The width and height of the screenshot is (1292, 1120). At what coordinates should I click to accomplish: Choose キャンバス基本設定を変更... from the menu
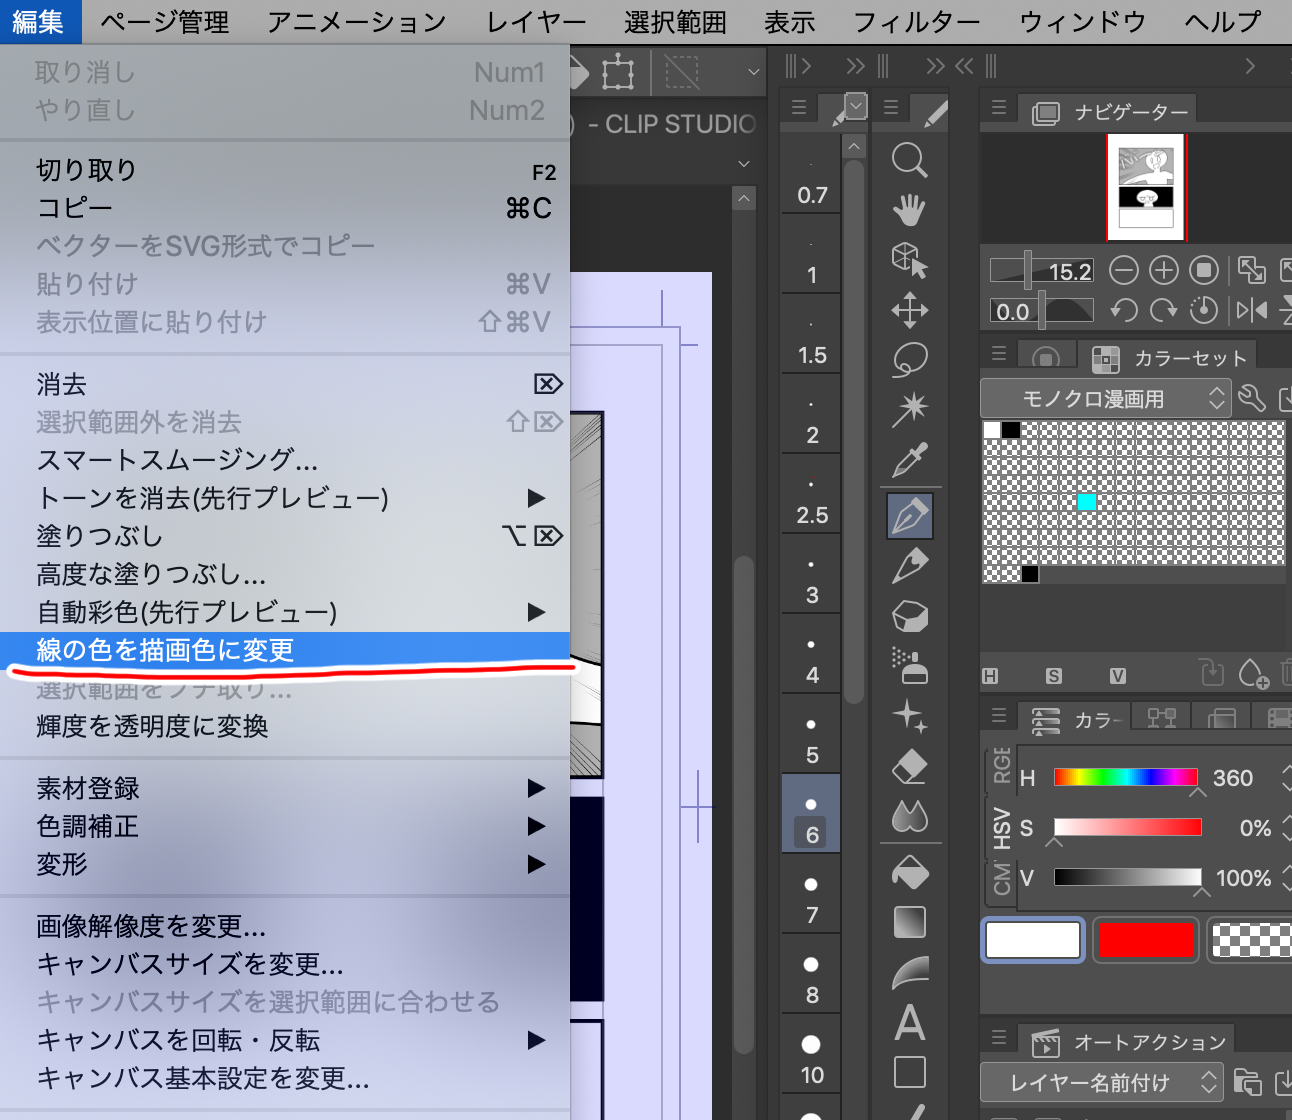click(285, 1078)
